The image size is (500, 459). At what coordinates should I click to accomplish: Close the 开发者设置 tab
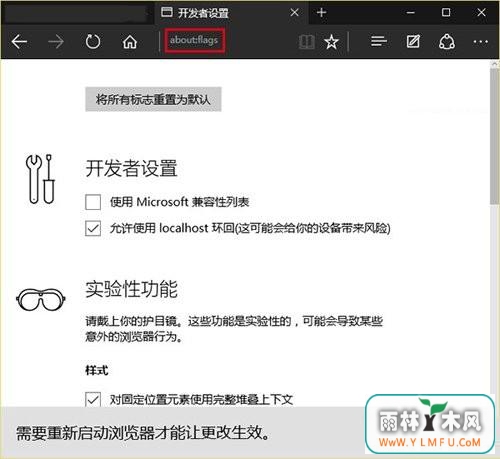pos(294,13)
